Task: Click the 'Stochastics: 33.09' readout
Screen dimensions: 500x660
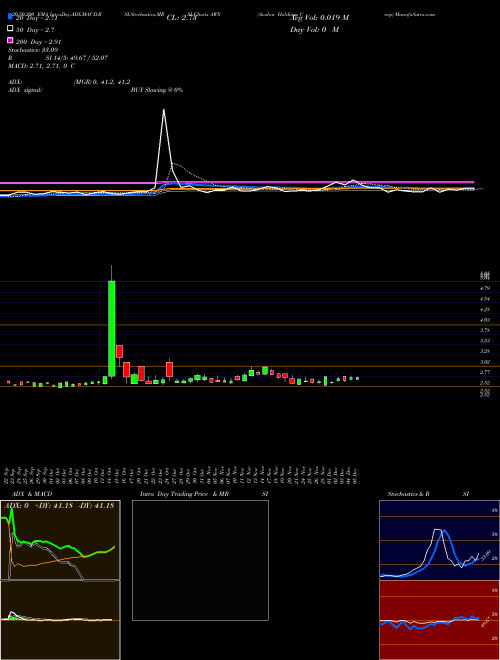Action: pos(33,50)
